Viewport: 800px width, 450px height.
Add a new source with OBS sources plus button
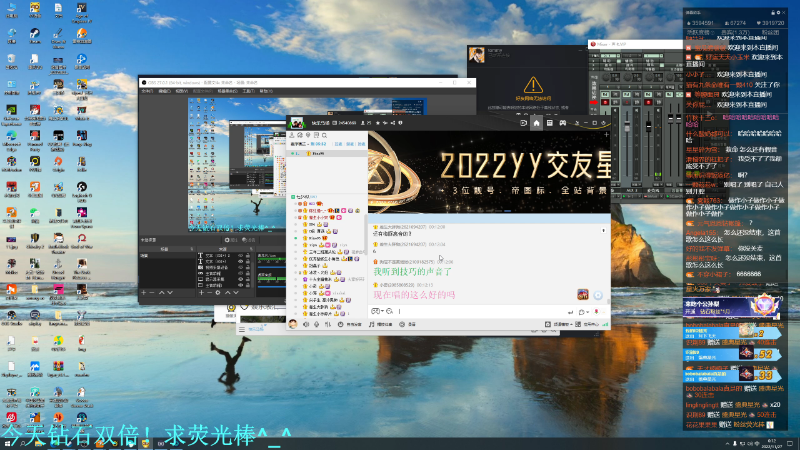(x=201, y=293)
